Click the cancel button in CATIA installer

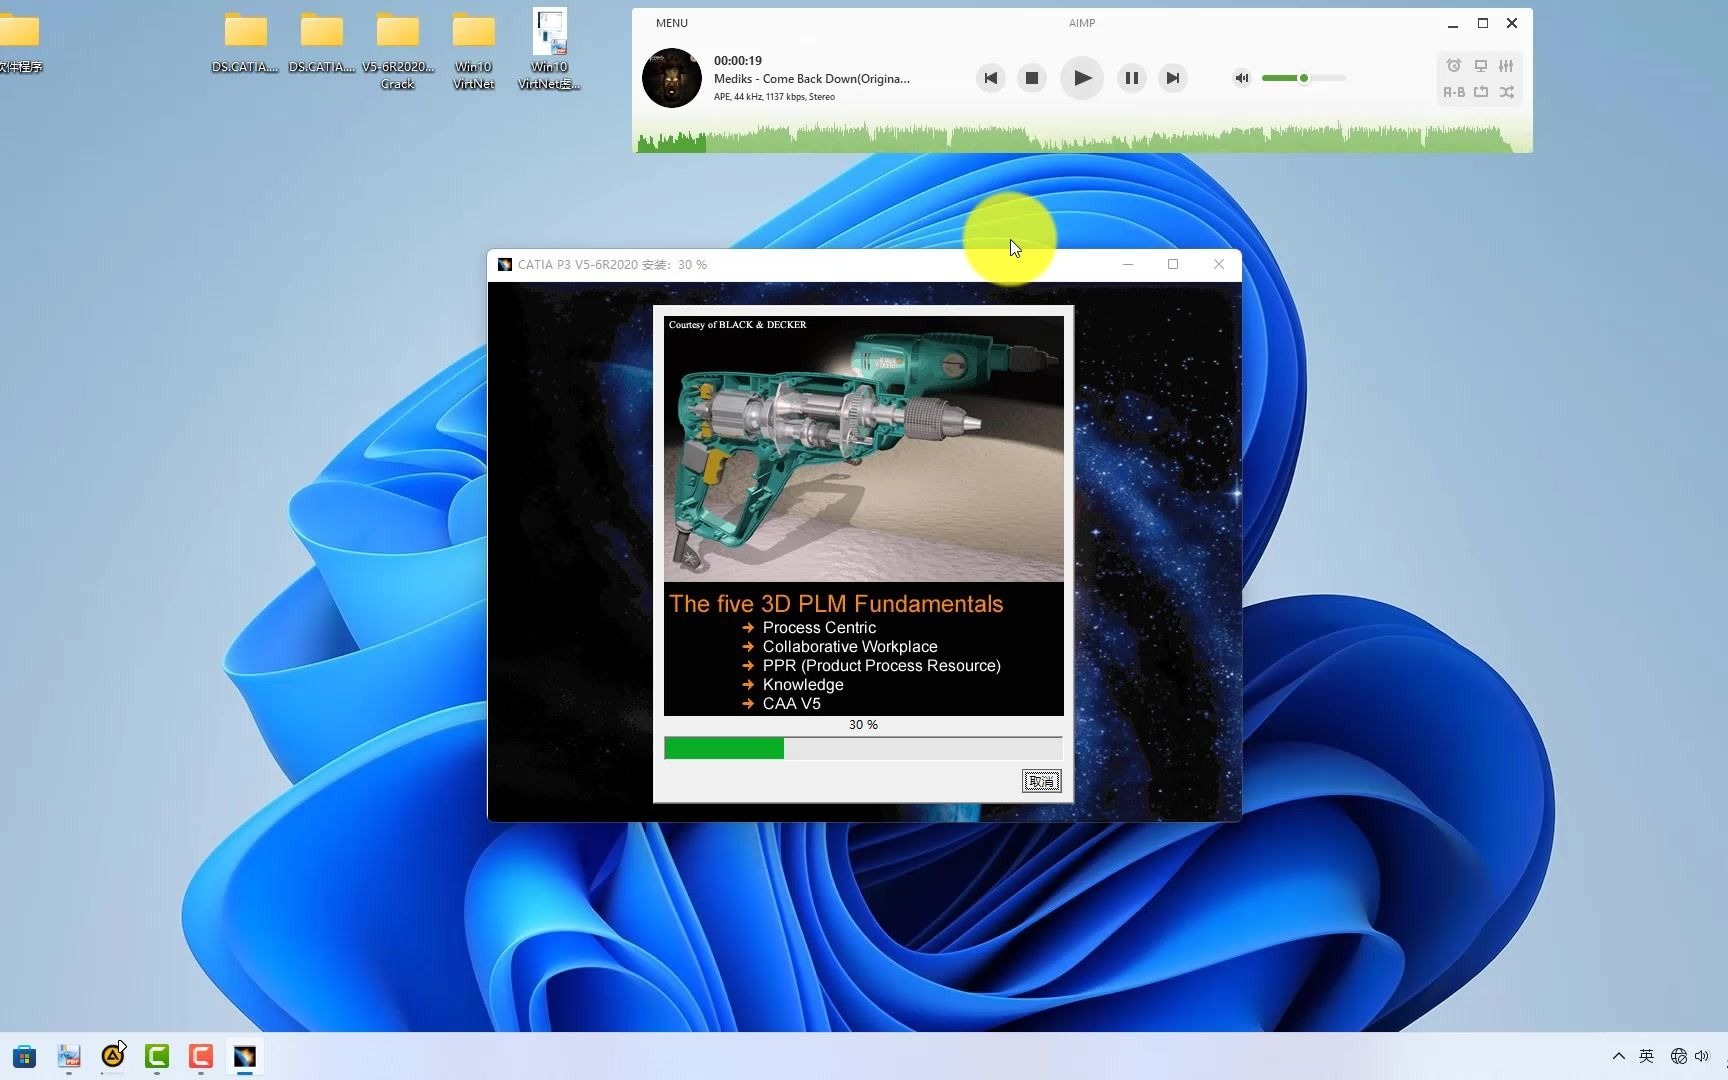tap(1041, 781)
